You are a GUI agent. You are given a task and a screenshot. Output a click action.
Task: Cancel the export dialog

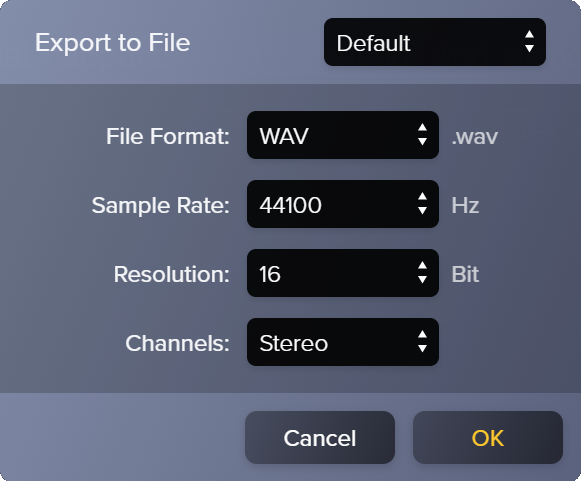coord(320,437)
